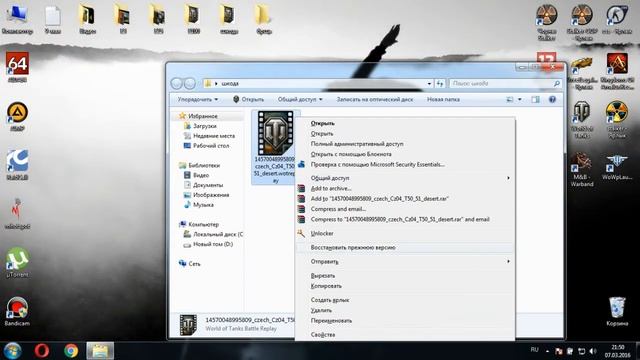The width and height of the screenshot is (640, 360).
Task: Show hidden tray icons arrow
Action: [x=547, y=351]
